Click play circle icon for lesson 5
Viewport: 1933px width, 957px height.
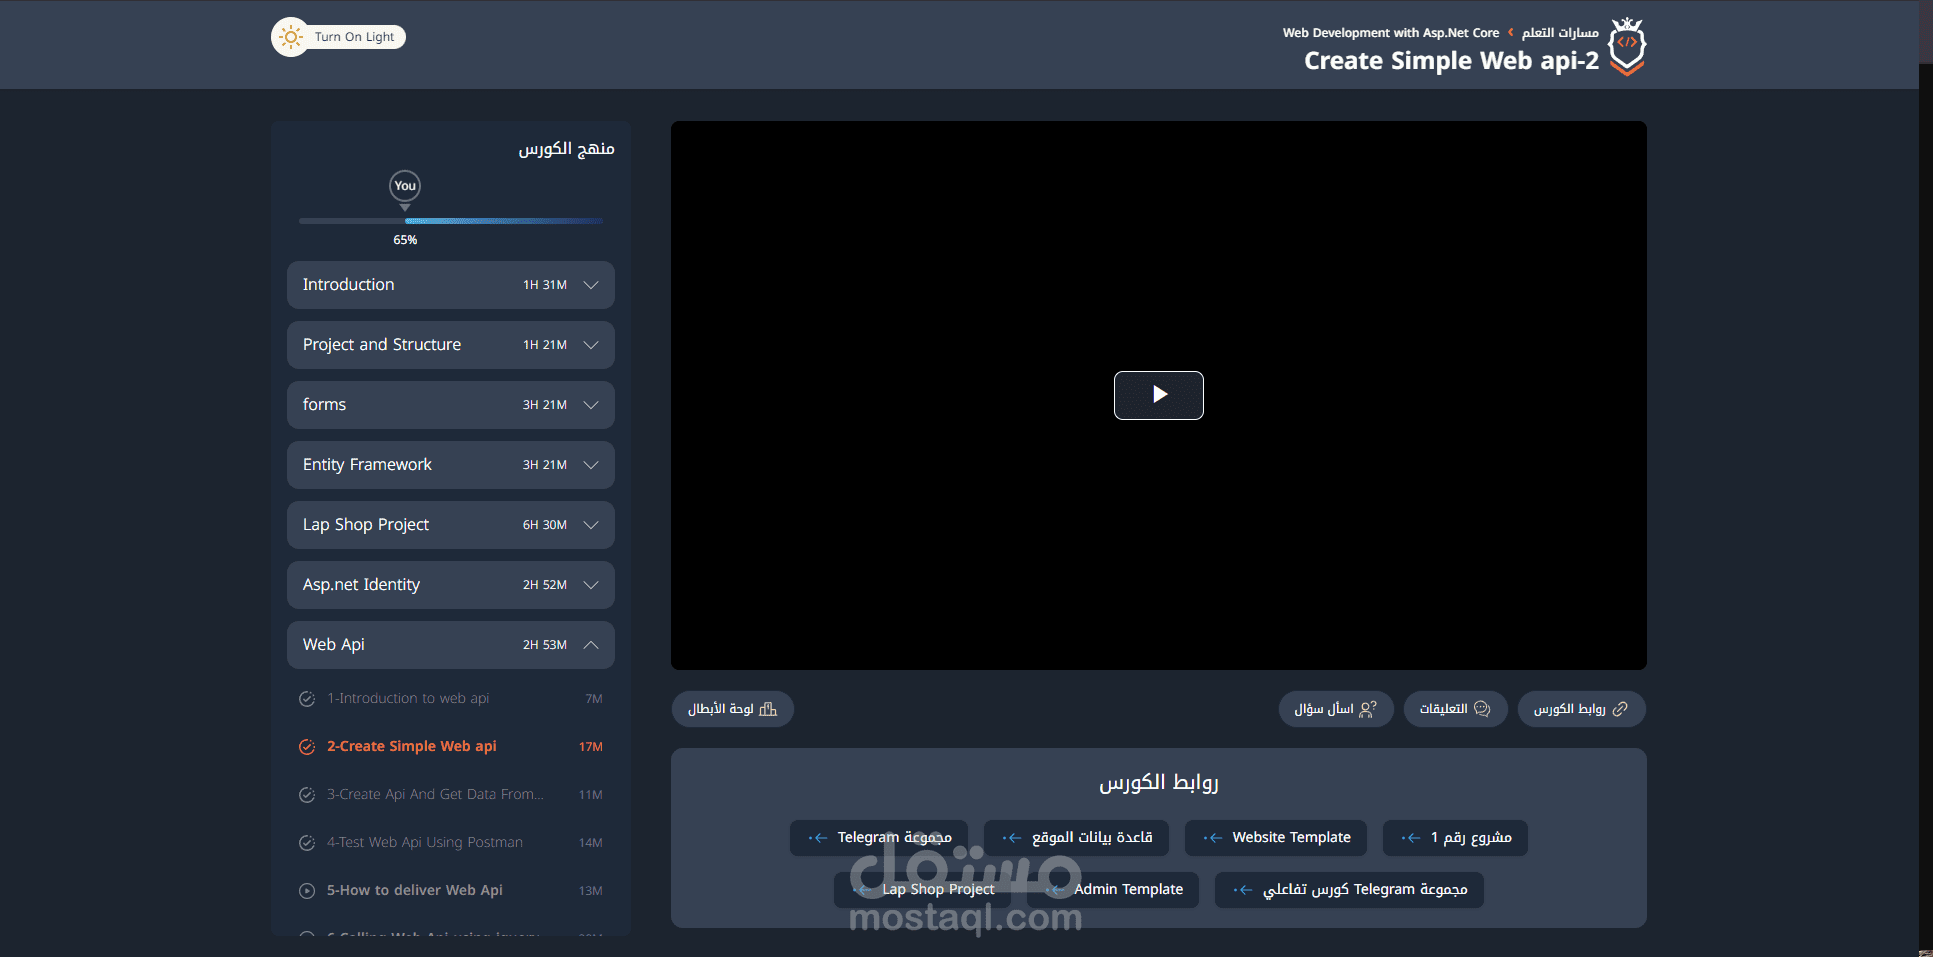pyautogui.click(x=307, y=891)
